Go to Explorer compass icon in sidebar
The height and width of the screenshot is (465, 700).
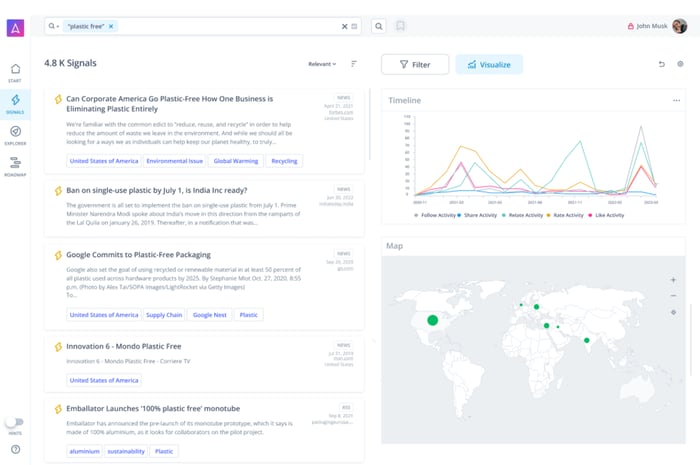(15, 132)
